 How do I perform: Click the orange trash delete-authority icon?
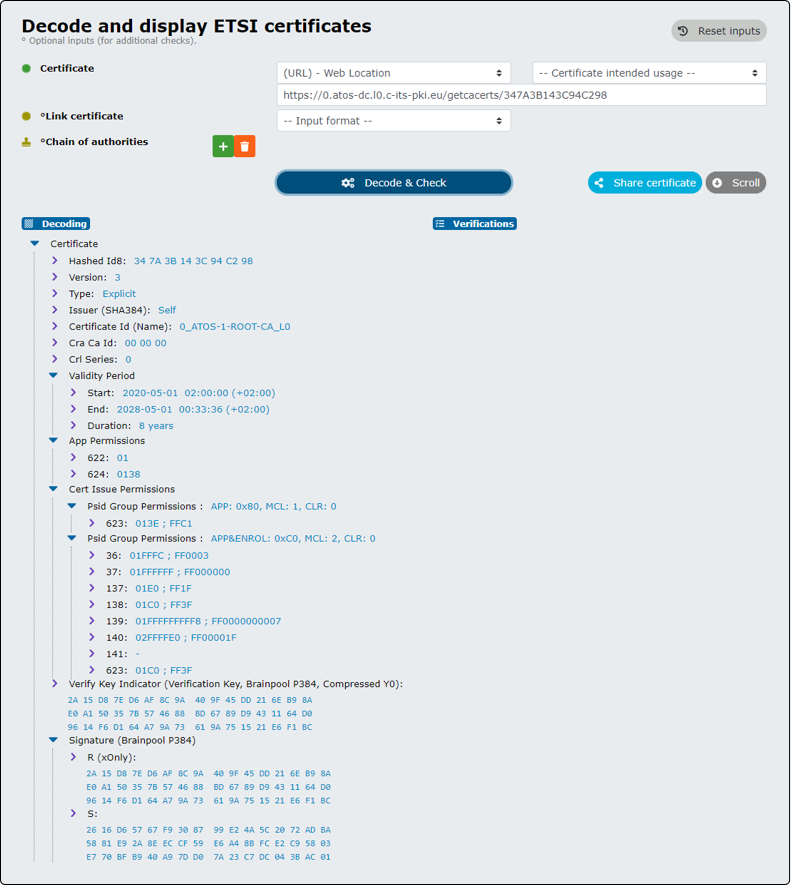coord(244,146)
